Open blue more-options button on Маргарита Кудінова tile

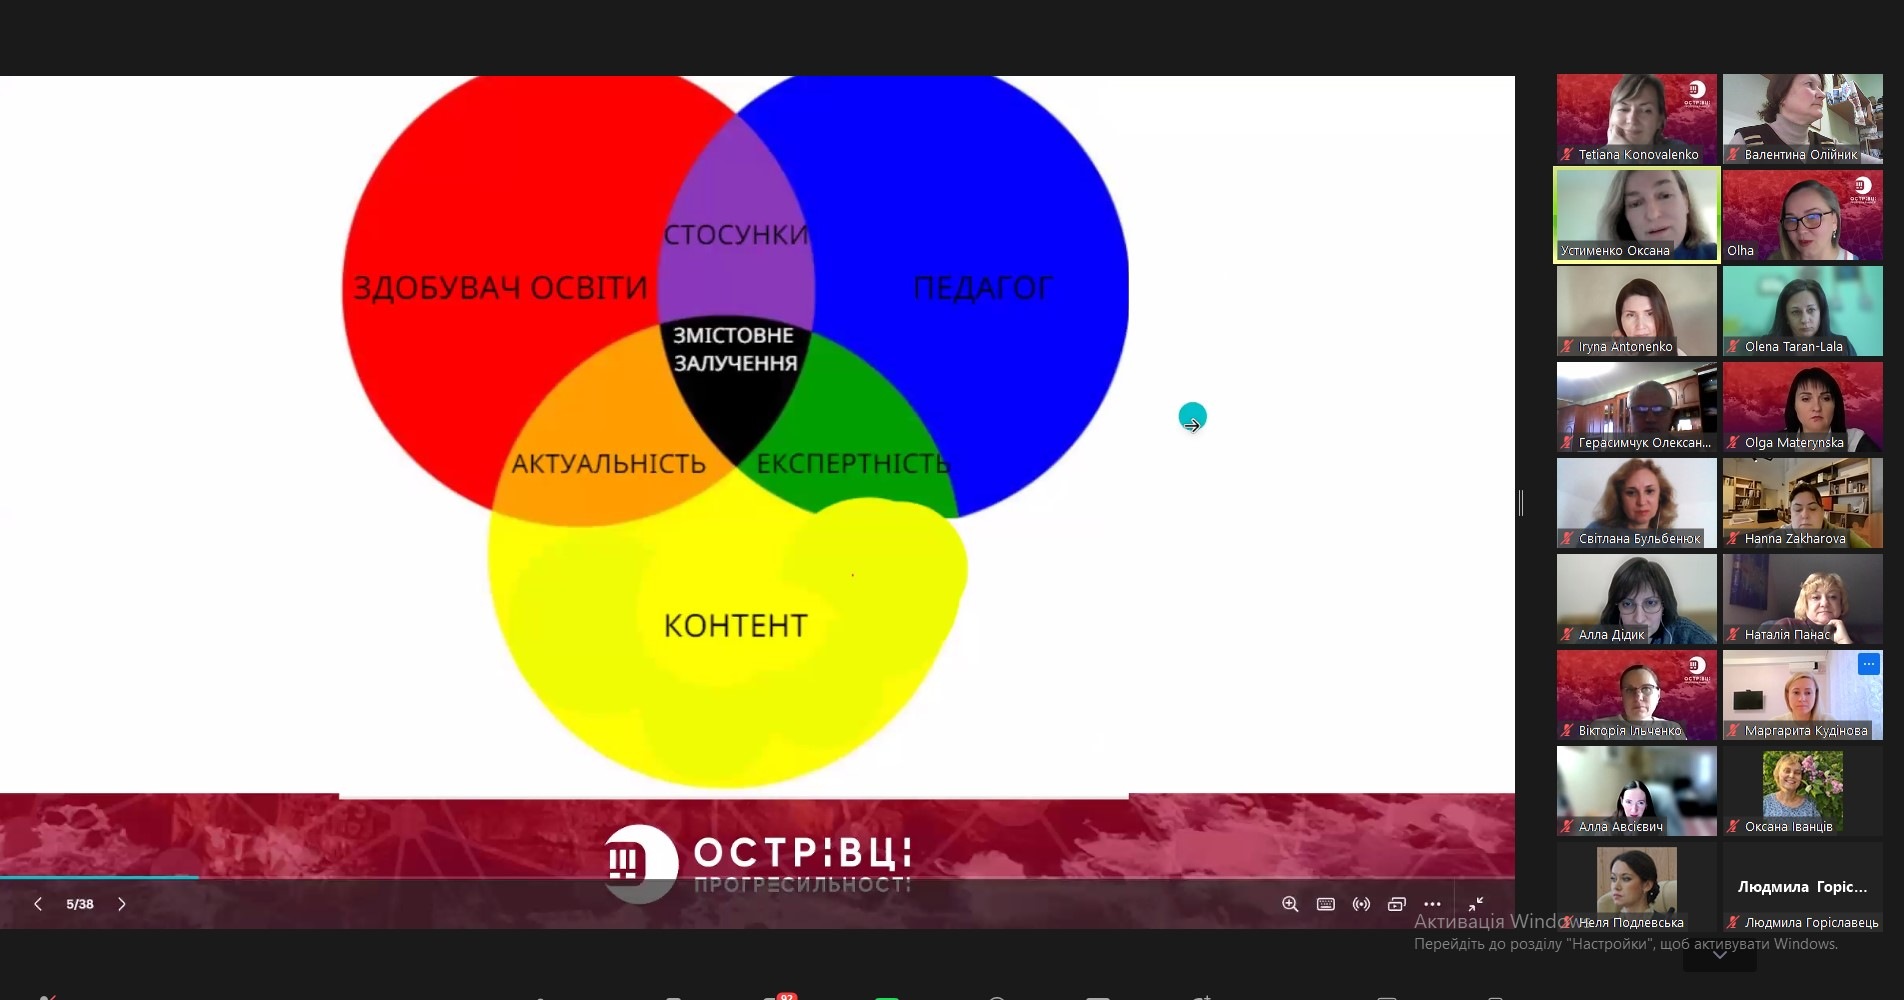tap(1868, 664)
